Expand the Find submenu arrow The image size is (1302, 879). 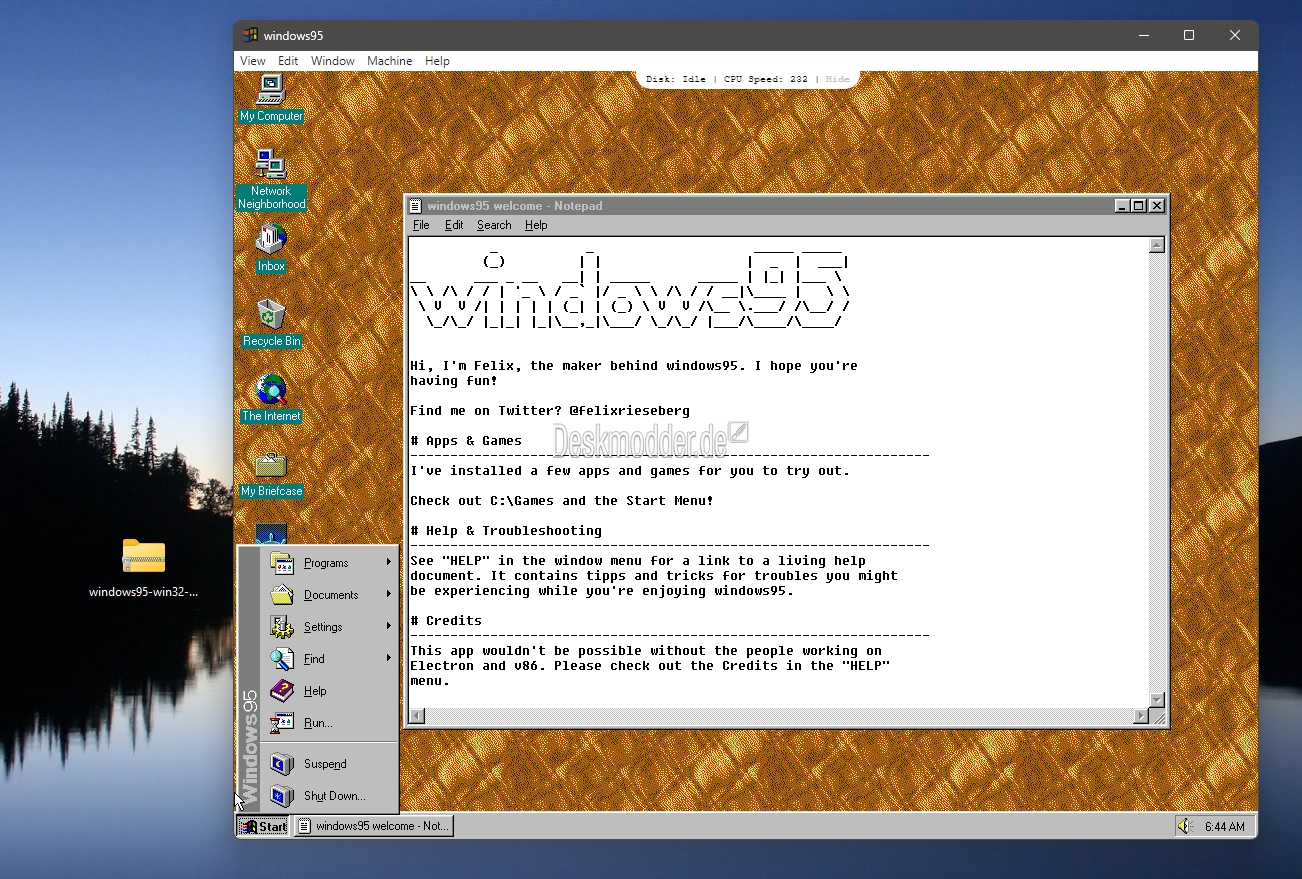[389, 658]
